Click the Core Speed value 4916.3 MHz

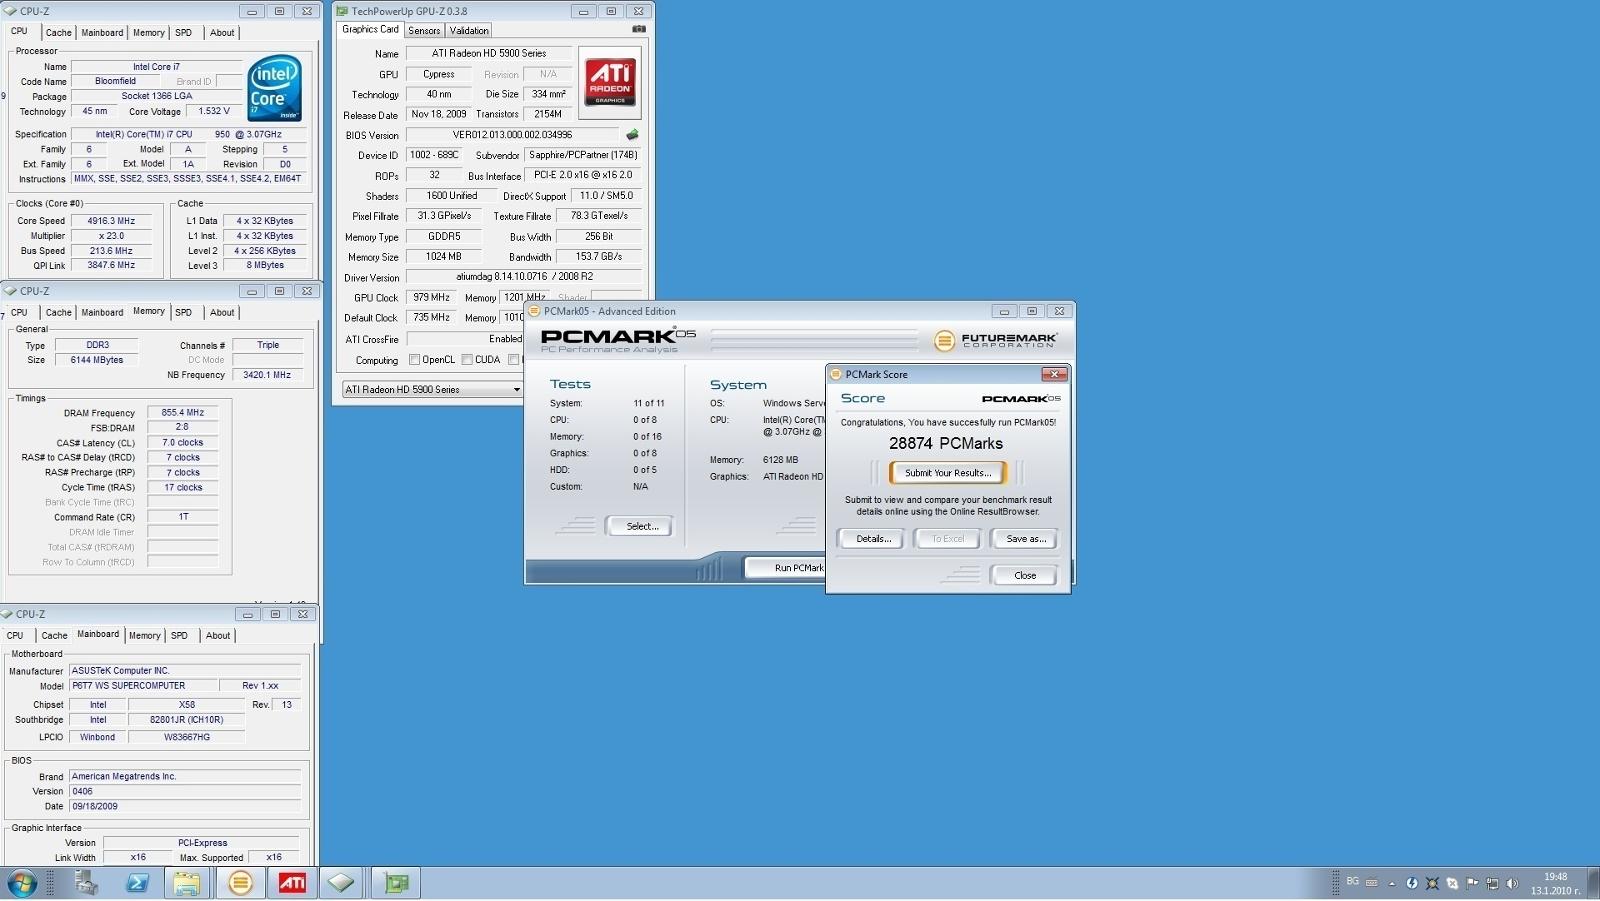111,221
